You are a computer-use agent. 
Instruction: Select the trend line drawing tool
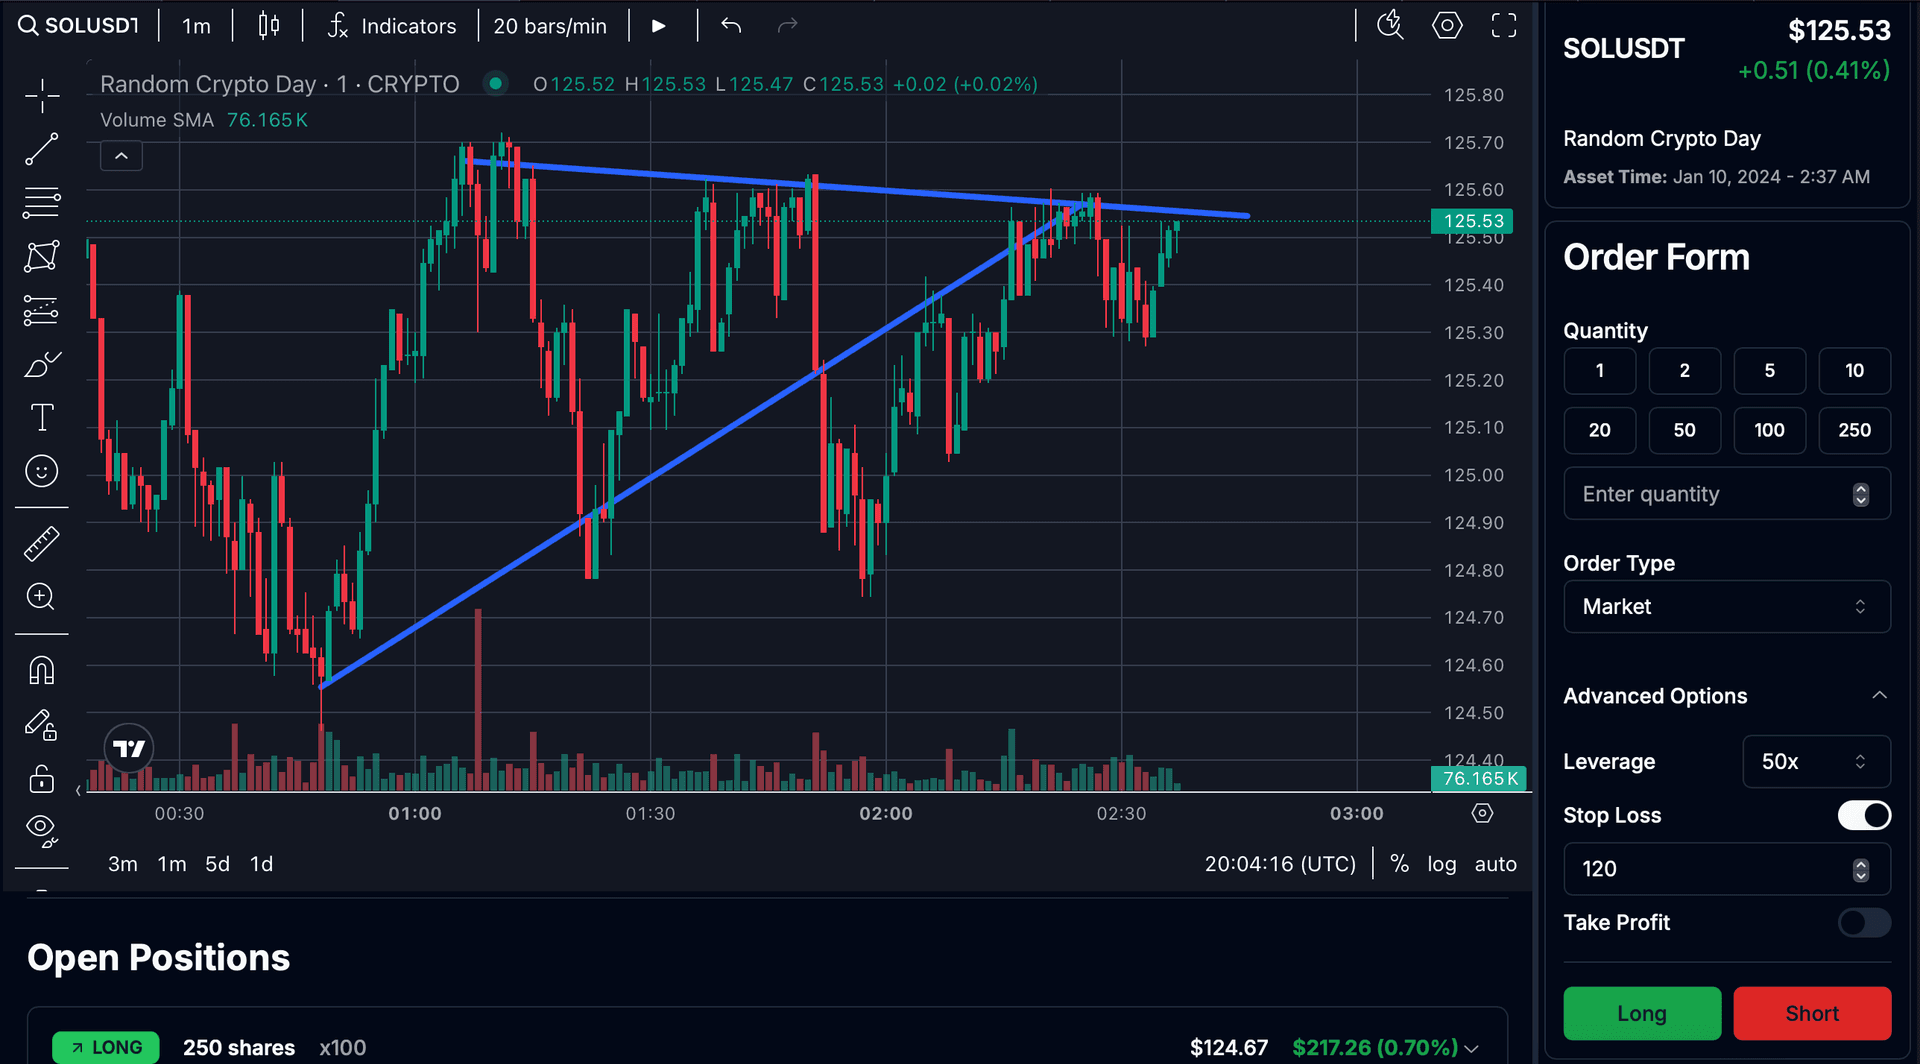point(42,149)
